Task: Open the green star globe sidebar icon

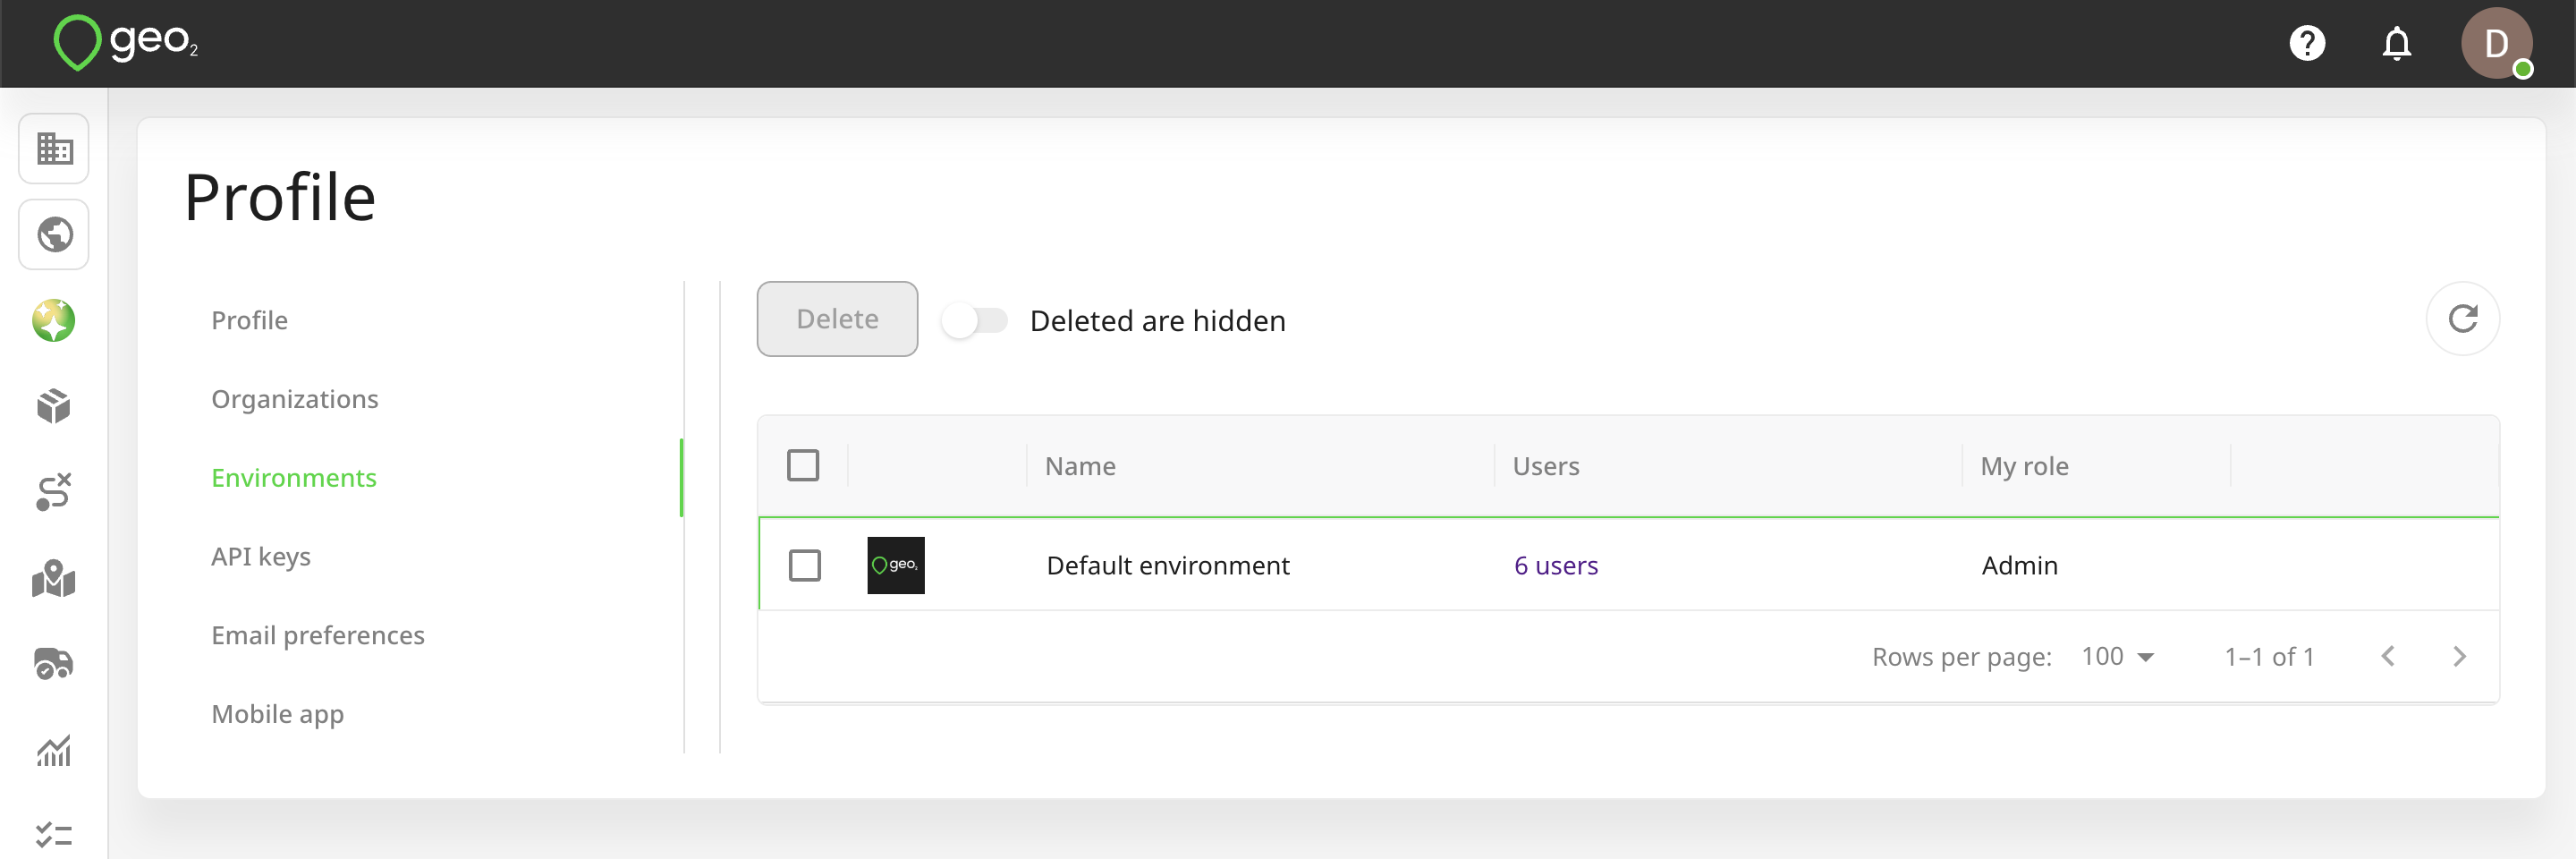Action: (54, 321)
